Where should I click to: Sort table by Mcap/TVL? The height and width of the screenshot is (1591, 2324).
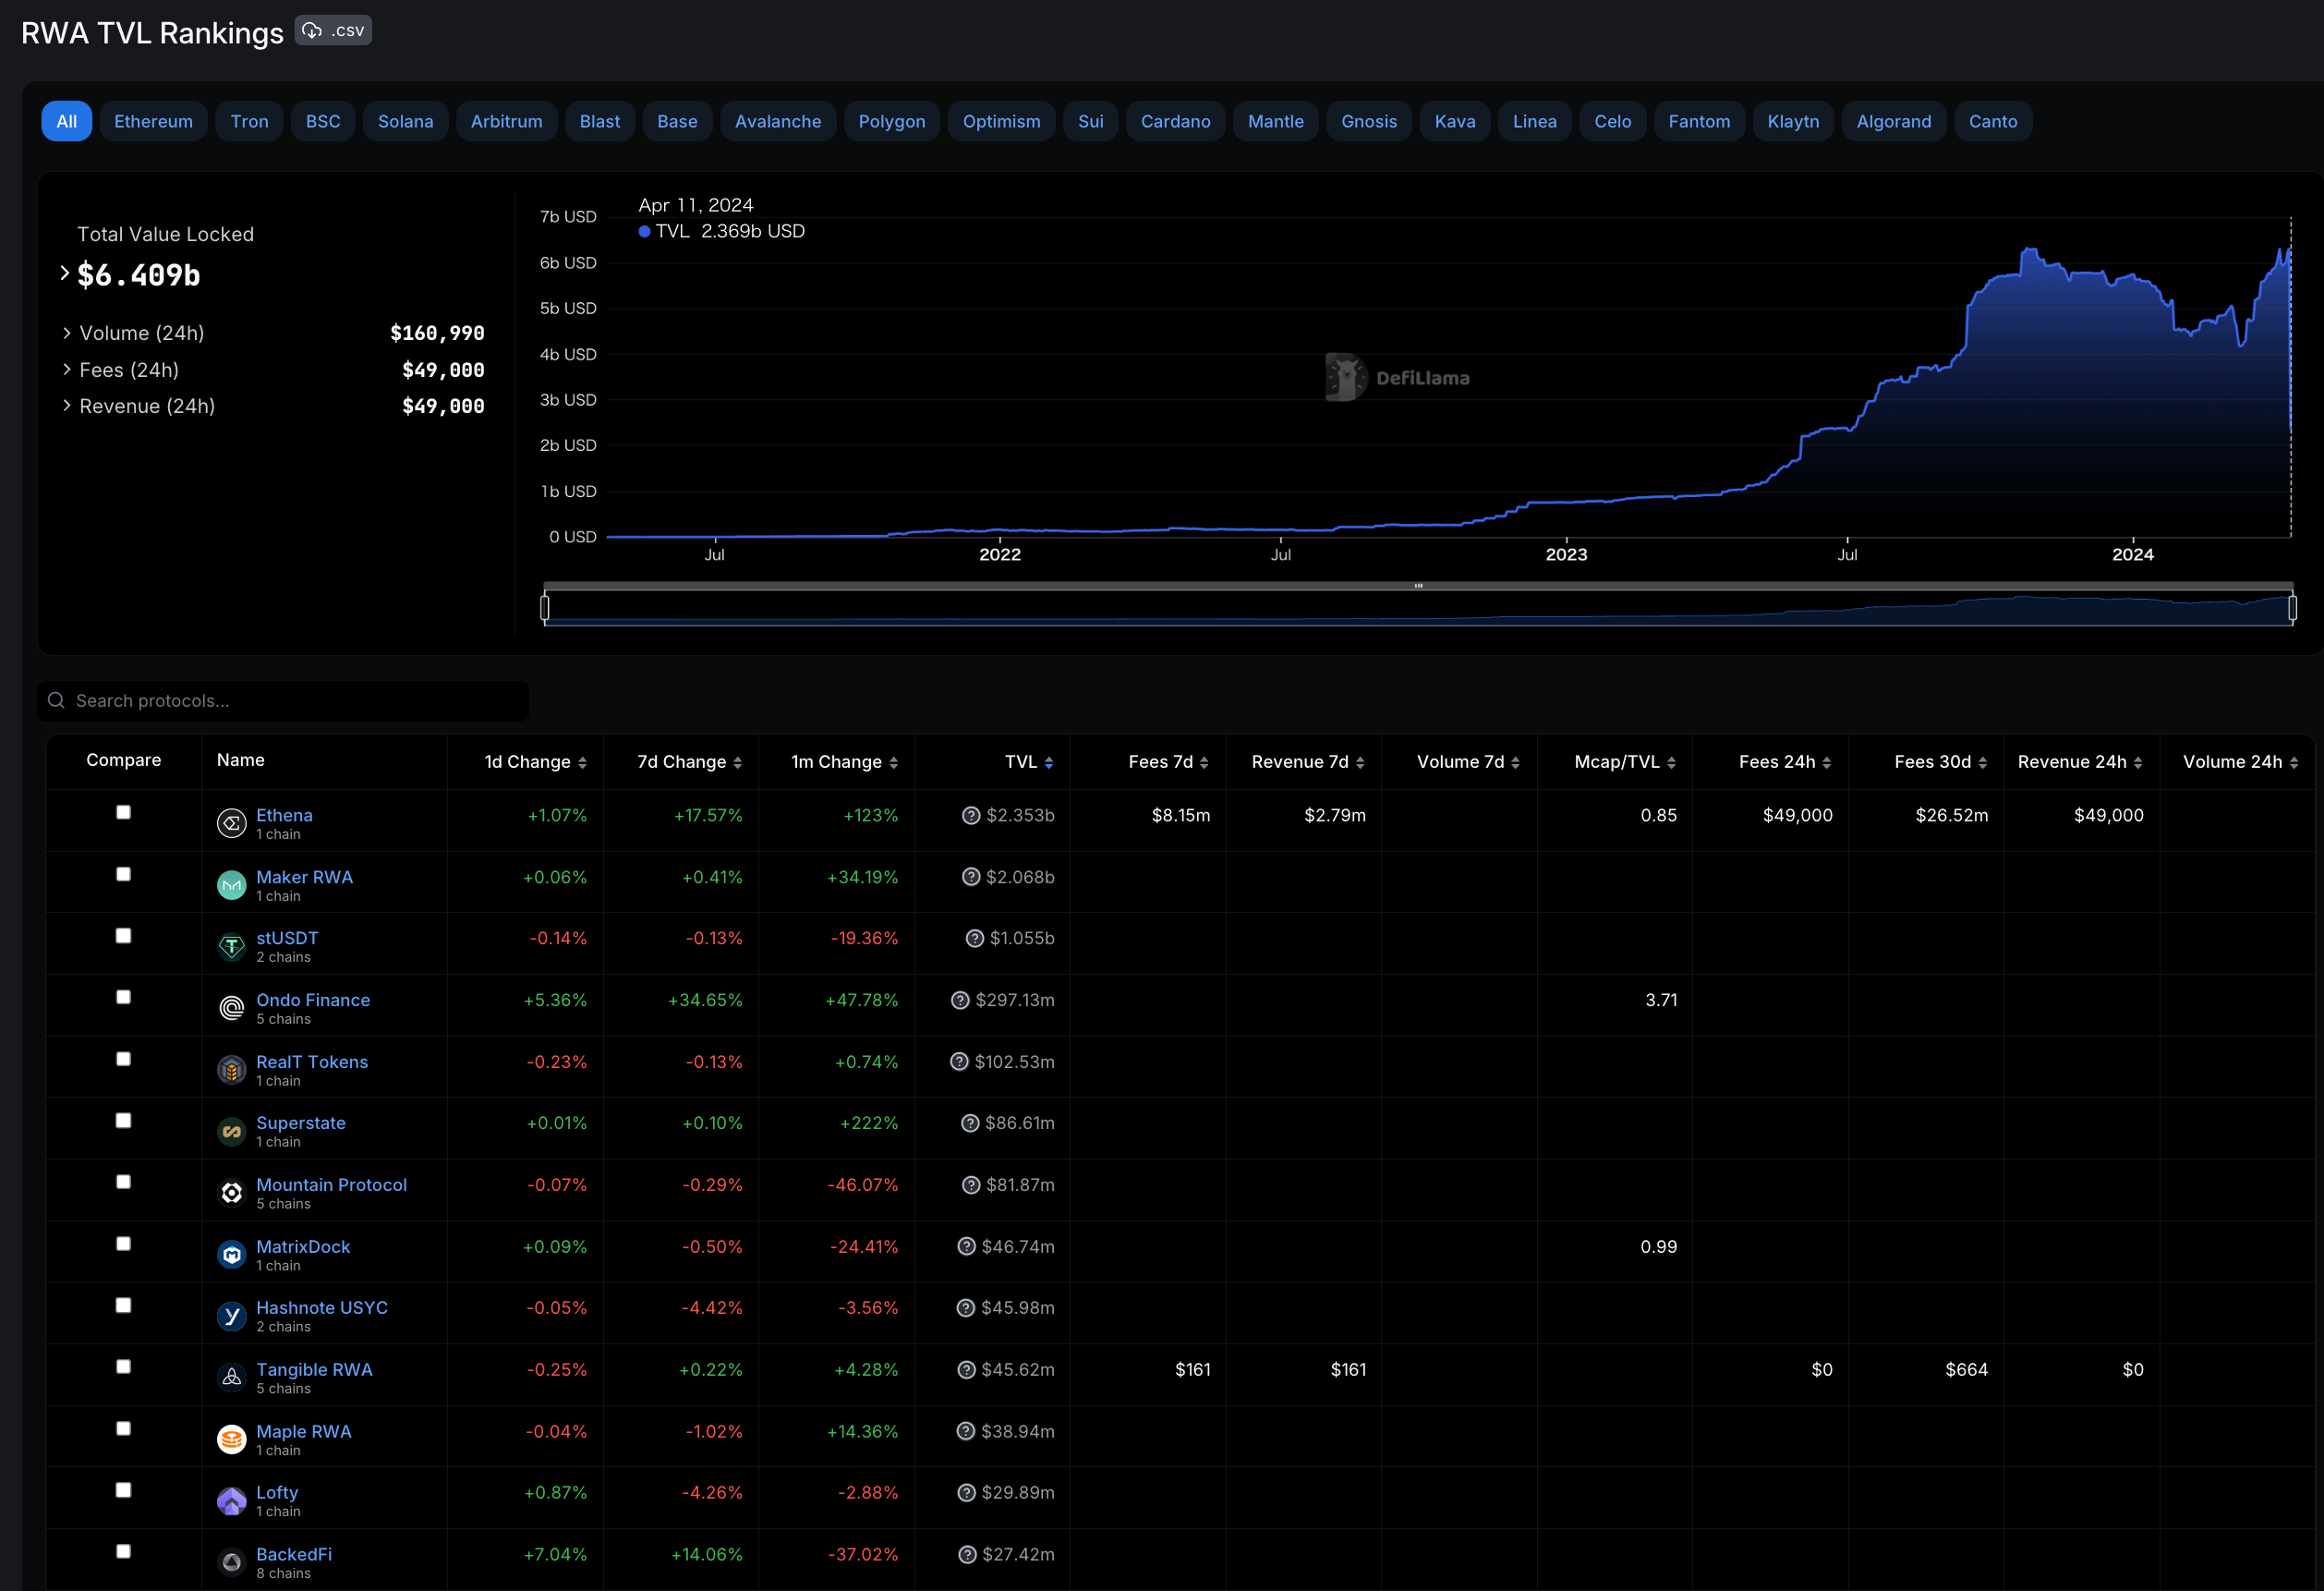pos(1624,762)
